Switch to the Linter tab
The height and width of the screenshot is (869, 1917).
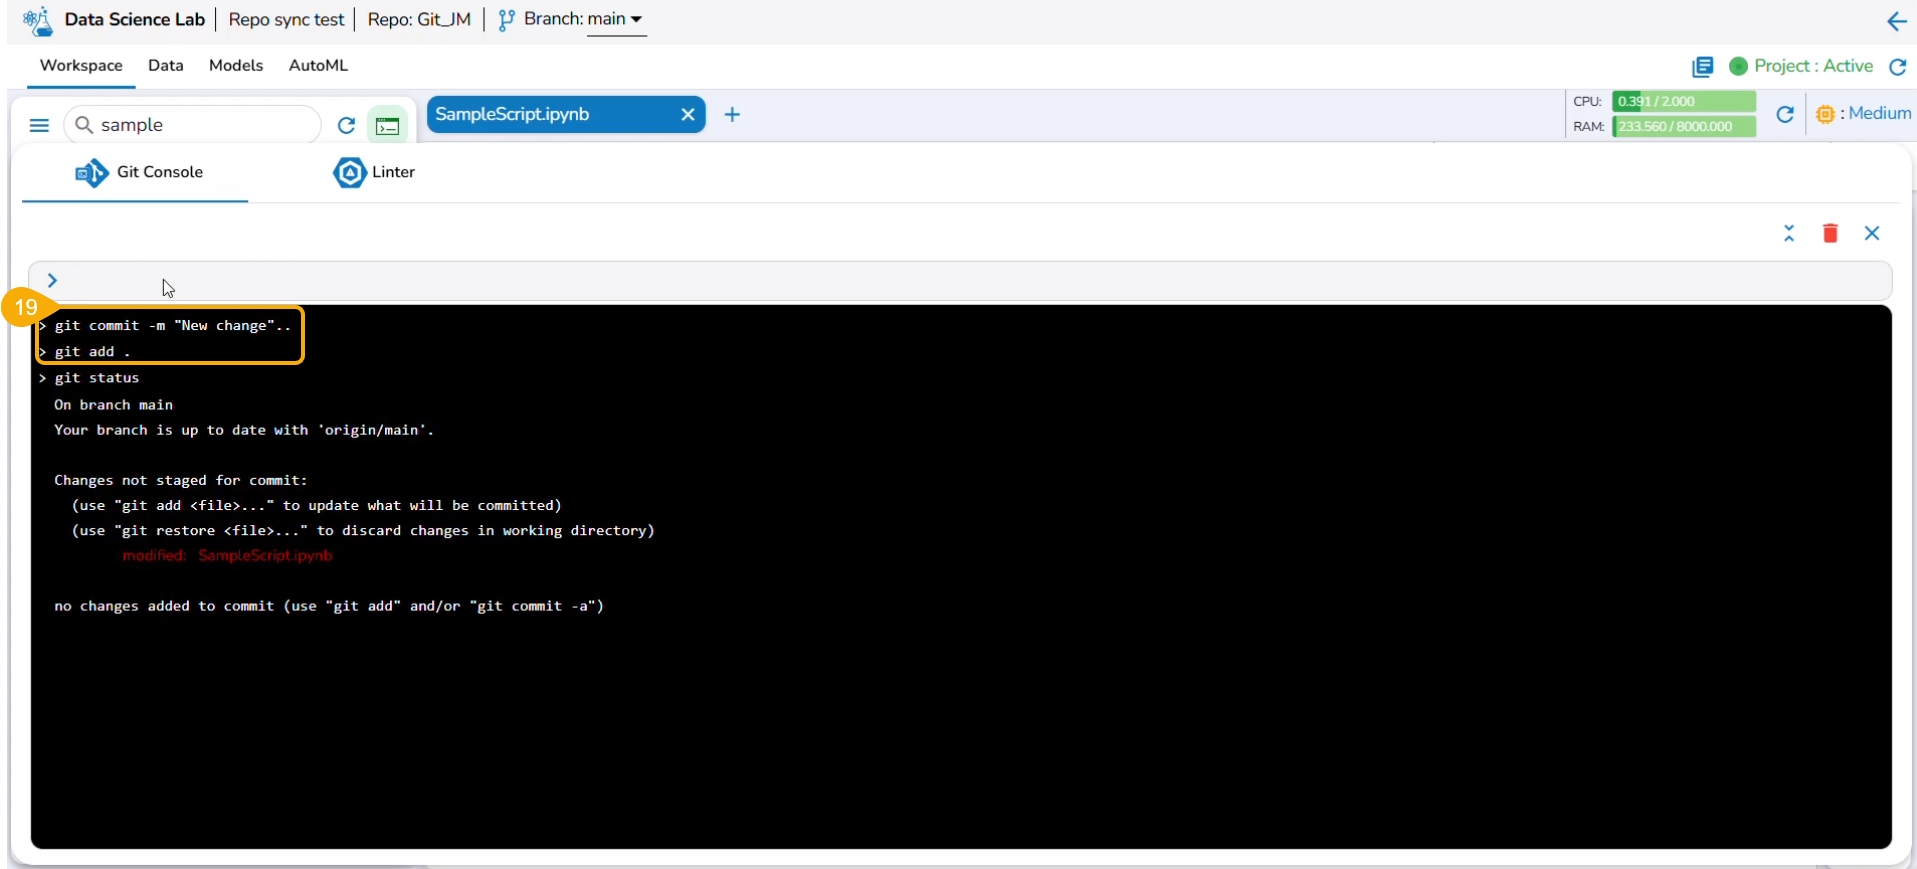[374, 172]
